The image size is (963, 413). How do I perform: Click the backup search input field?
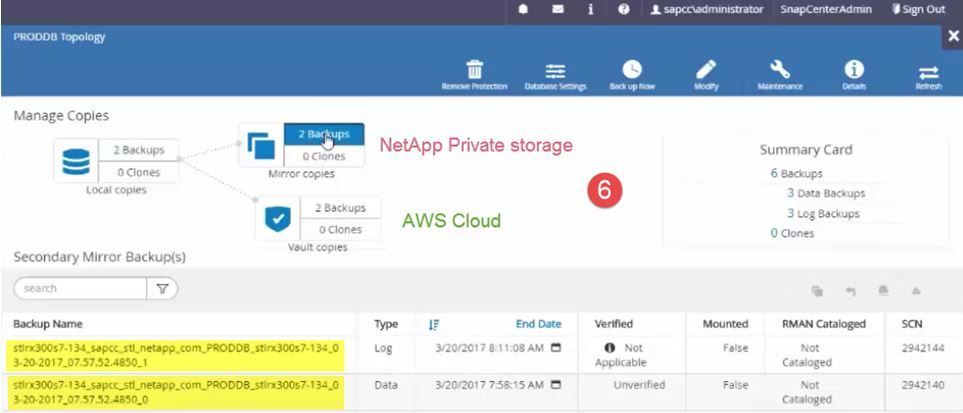click(80, 289)
